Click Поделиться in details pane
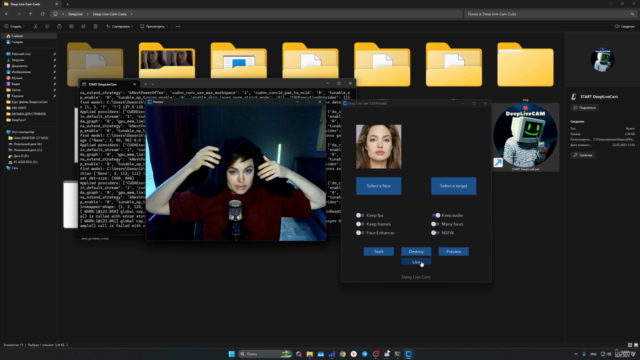This screenshot has height=360, width=640. (x=584, y=108)
